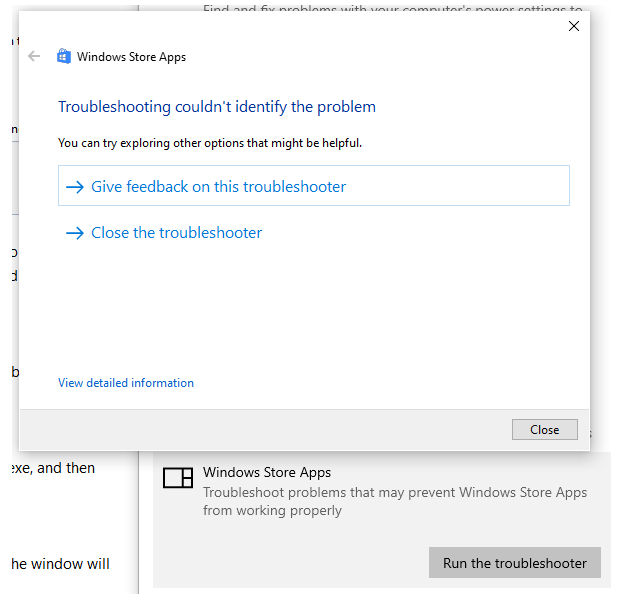The width and height of the screenshot is (620, 606).
Task: Click the Windows Store Apps icon in the dialog header
Action: 64,57
